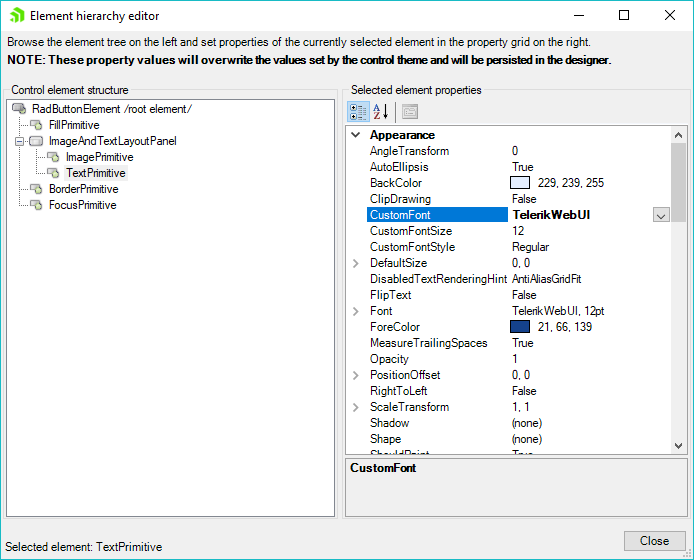Select BorderPrimitive in the tree

(84, 189)
